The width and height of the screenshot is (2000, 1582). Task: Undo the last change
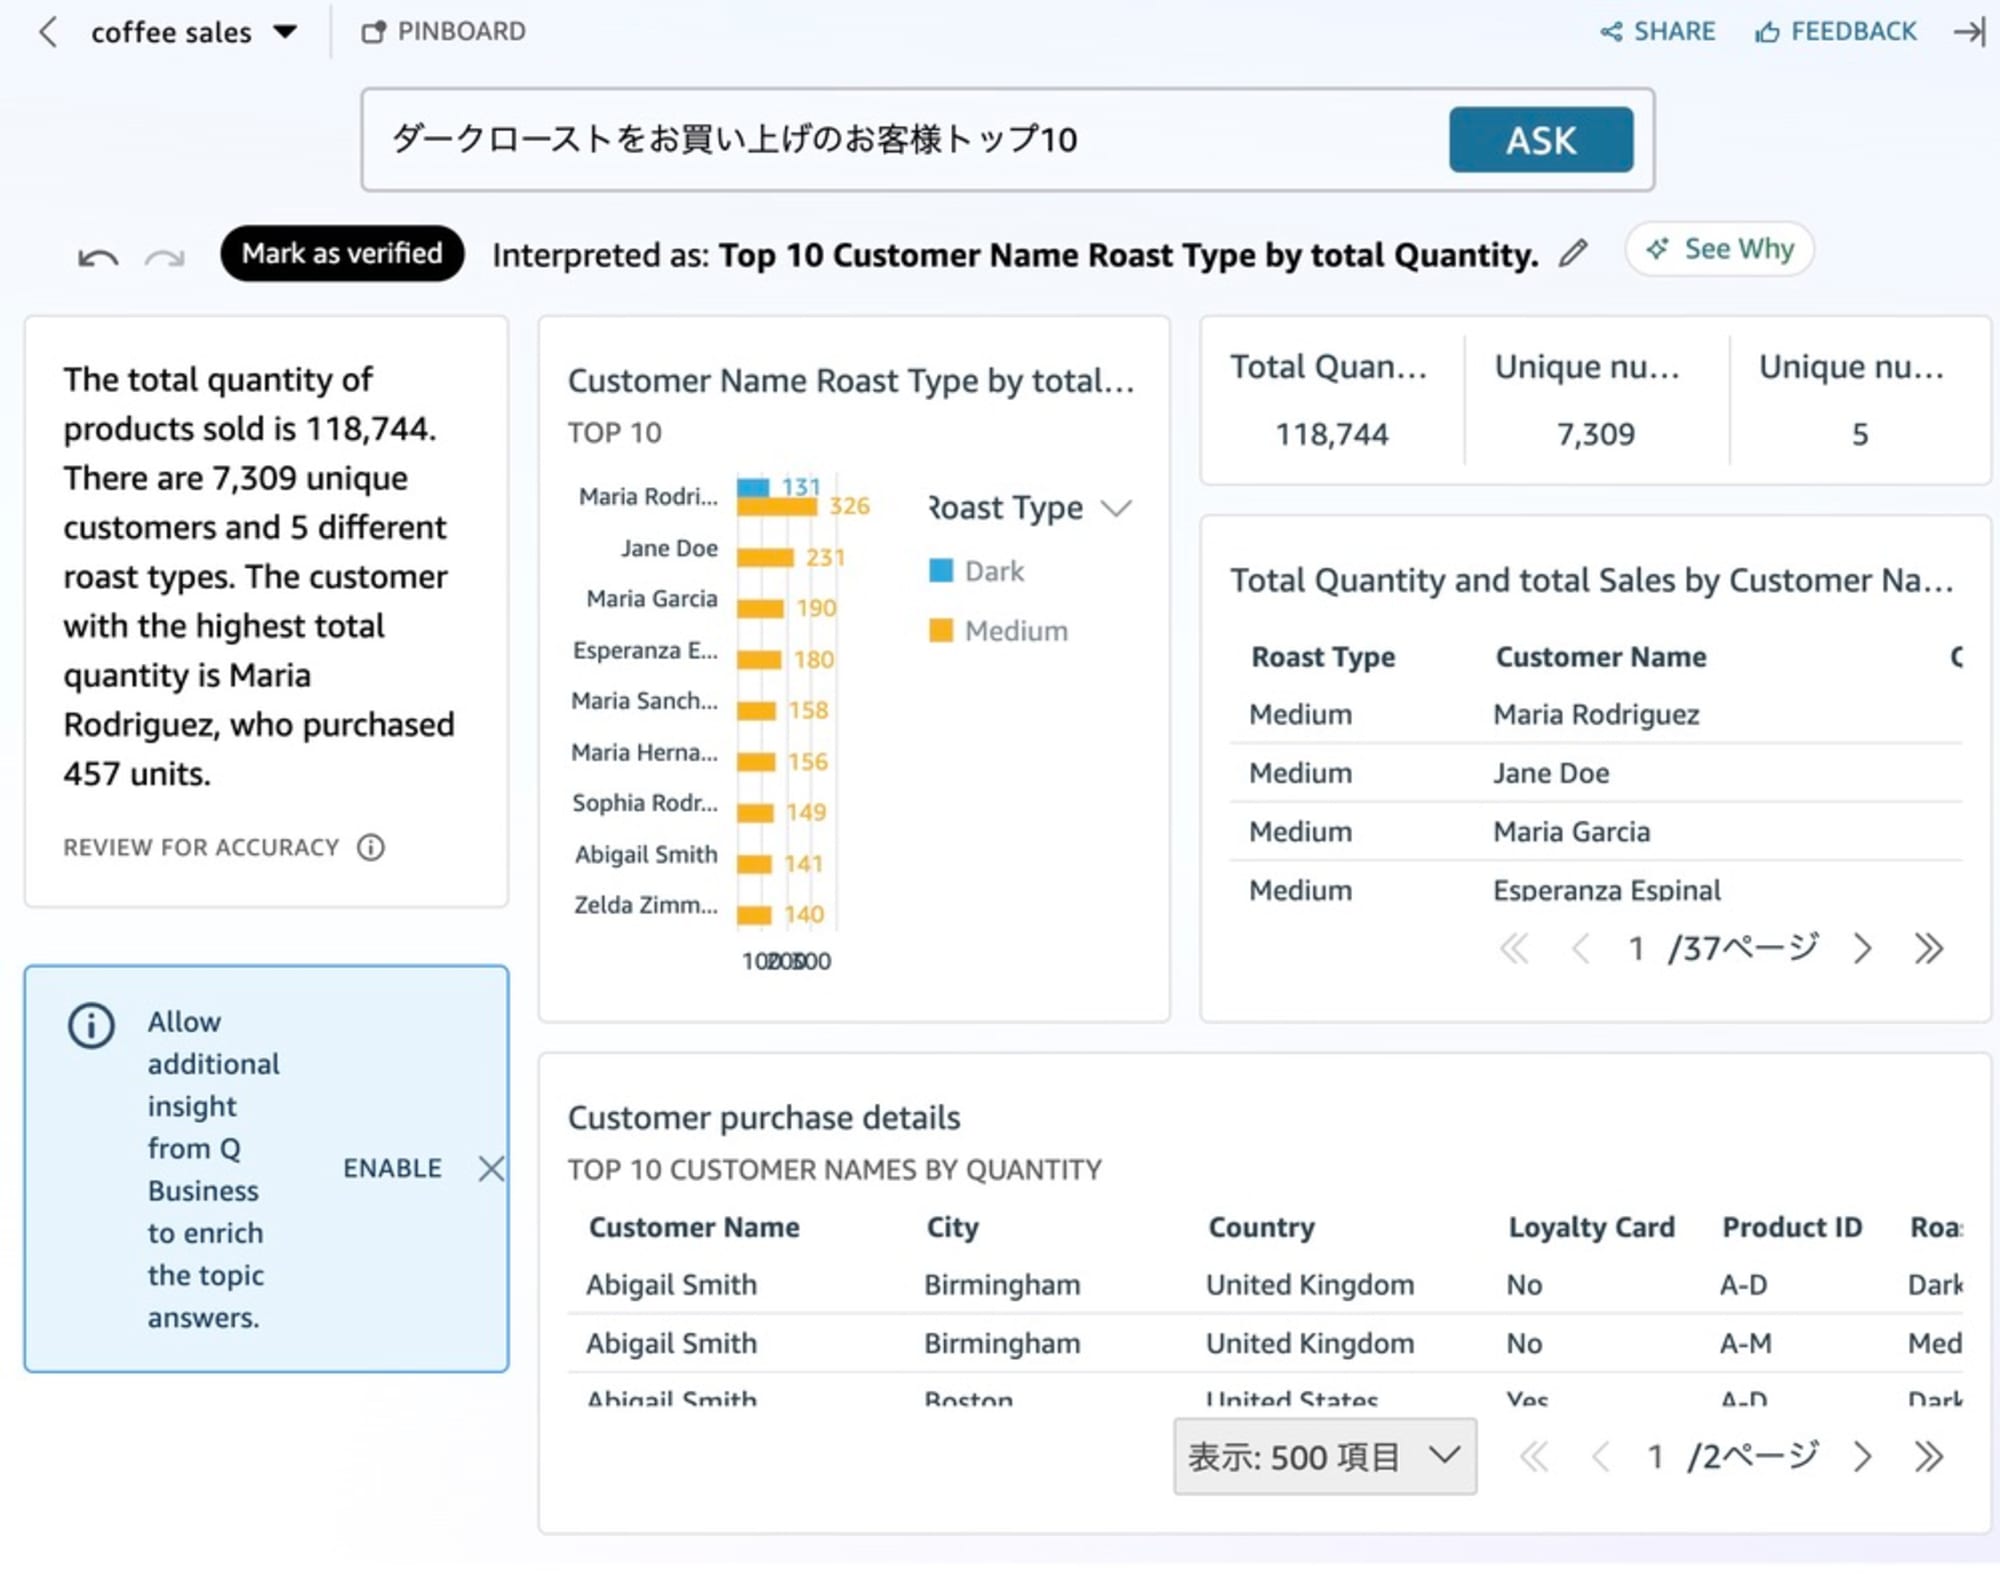pyautogui.click(x=98, y=258)
